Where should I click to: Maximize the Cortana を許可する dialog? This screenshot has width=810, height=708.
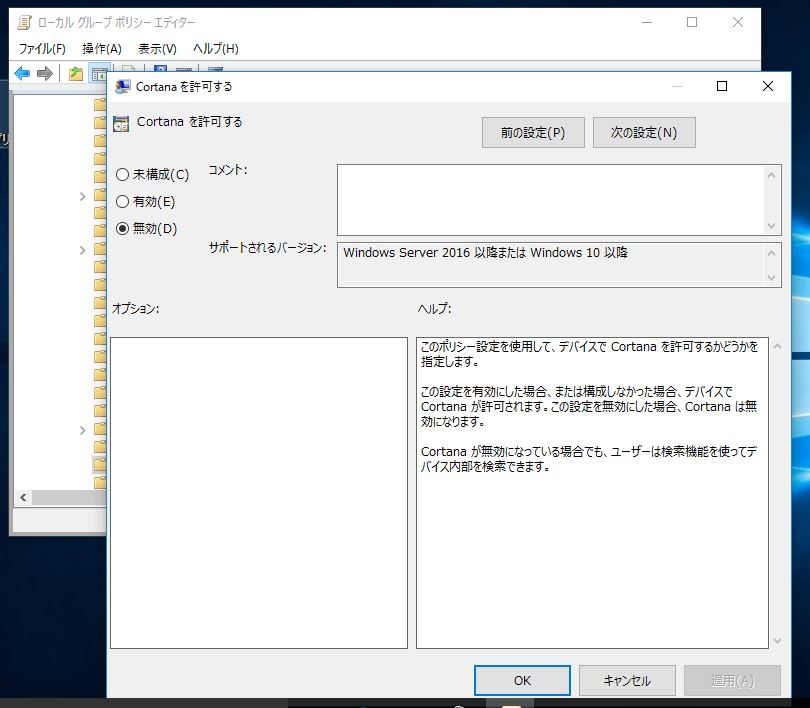722,86
